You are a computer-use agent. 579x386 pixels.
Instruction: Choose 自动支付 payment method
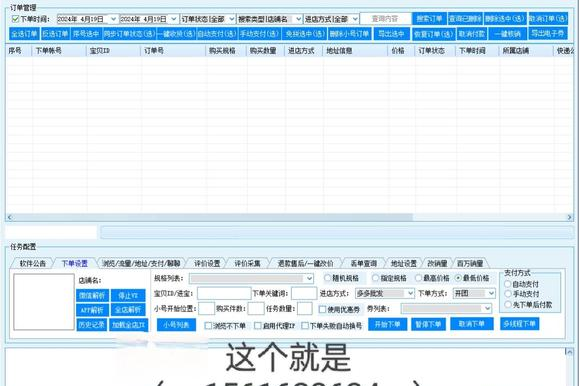tap(508, 284)
